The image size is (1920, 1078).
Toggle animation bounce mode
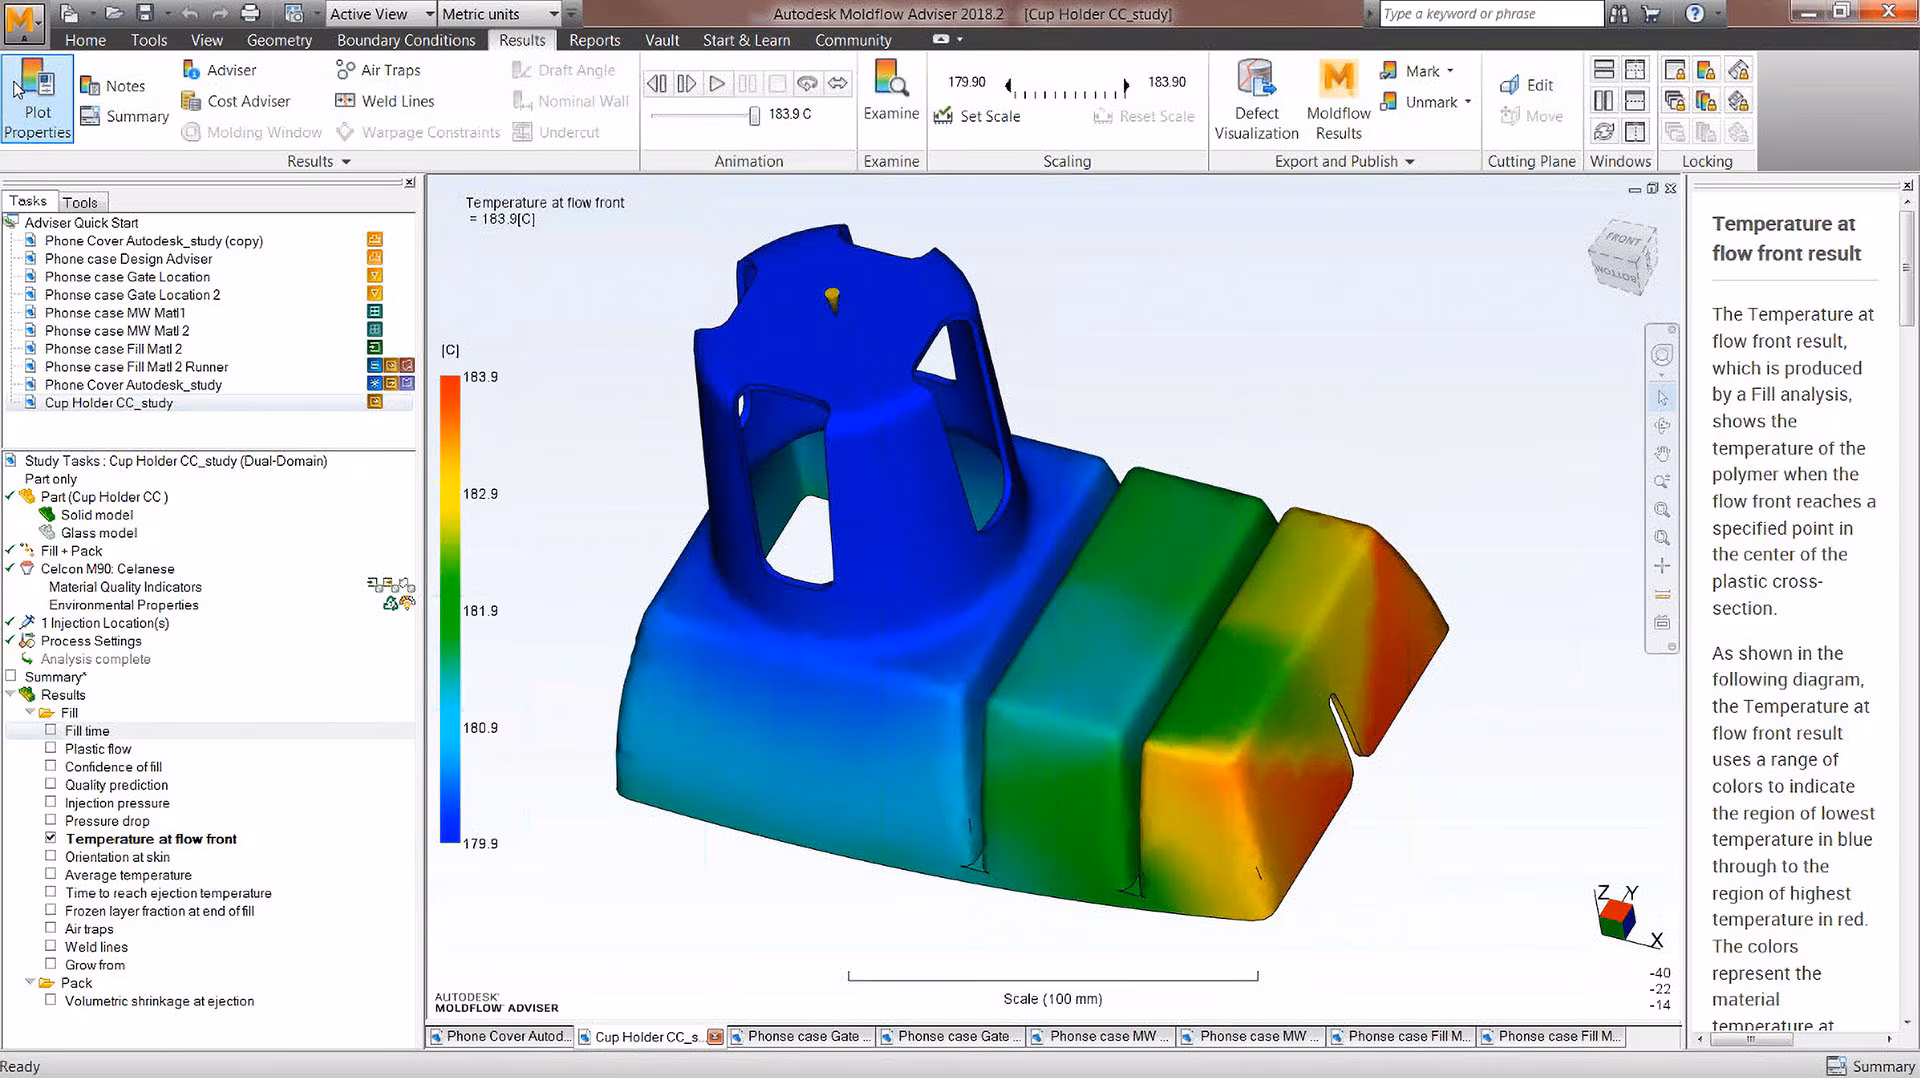[x=837, y=84]
